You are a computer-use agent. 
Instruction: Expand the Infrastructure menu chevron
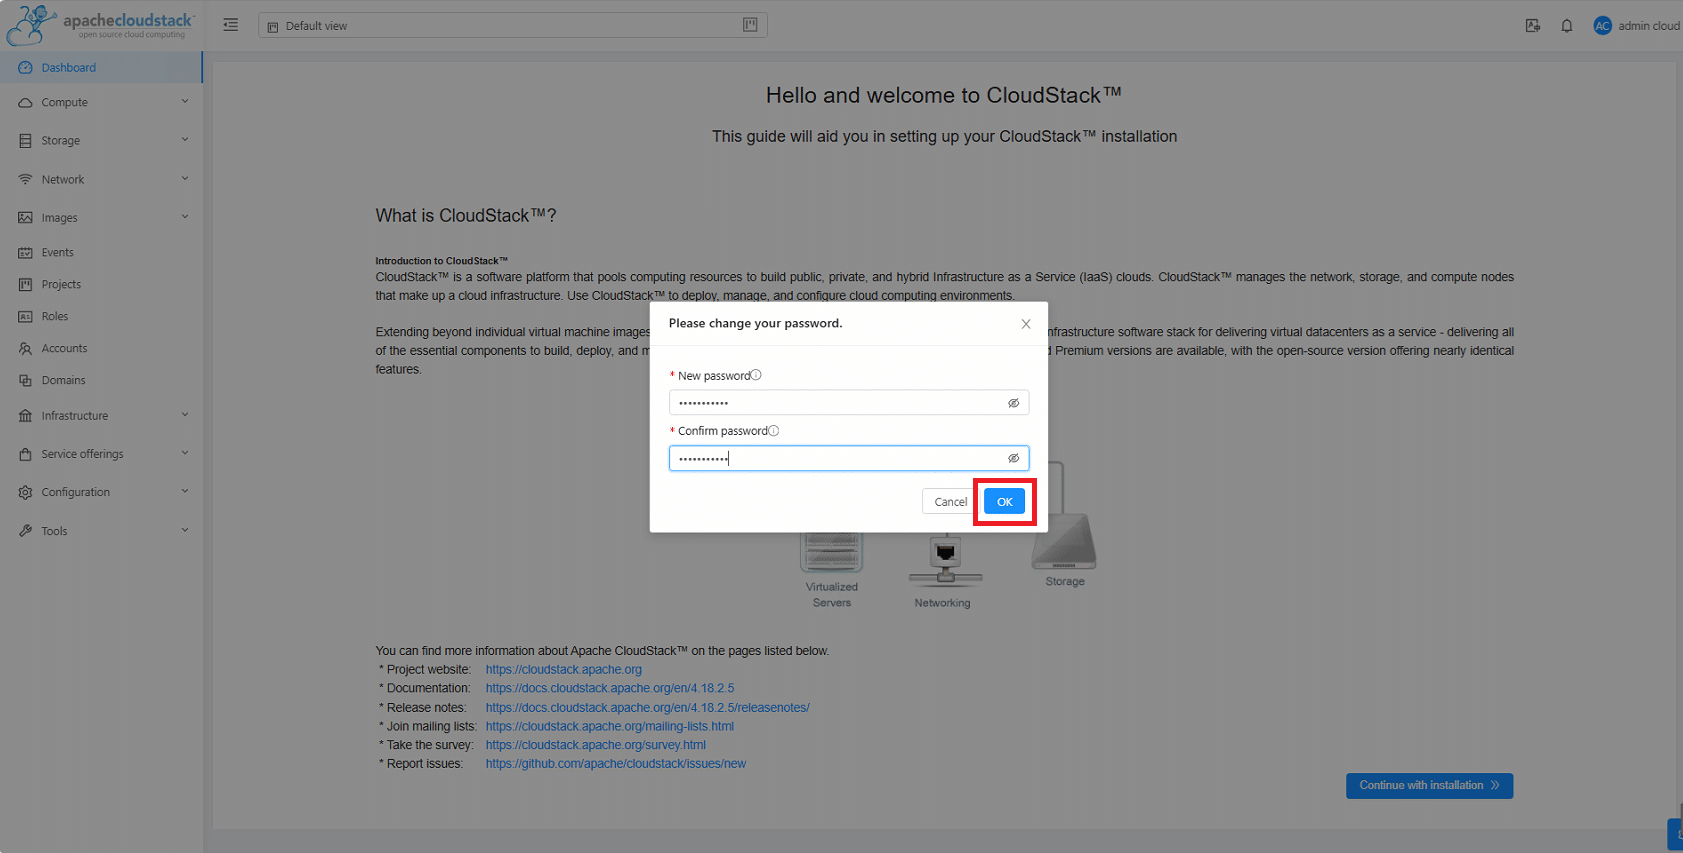click(x=185, y=415)
